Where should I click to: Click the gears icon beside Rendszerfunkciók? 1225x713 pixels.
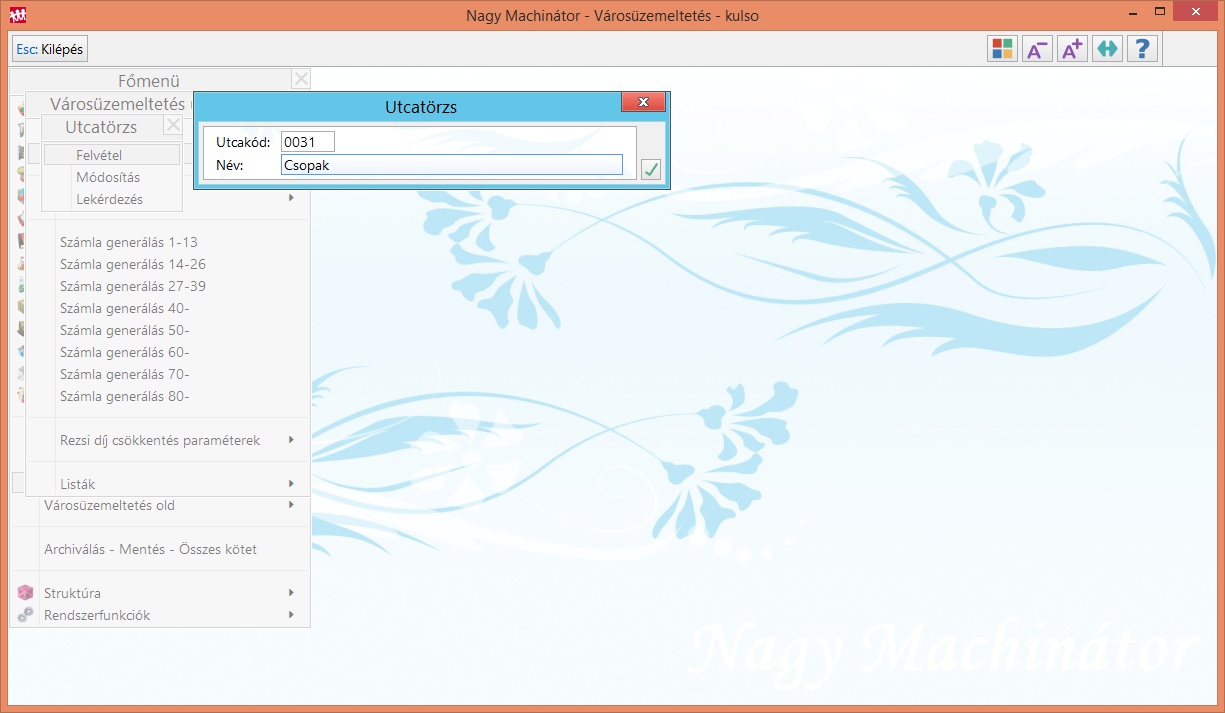pos(26,615)
